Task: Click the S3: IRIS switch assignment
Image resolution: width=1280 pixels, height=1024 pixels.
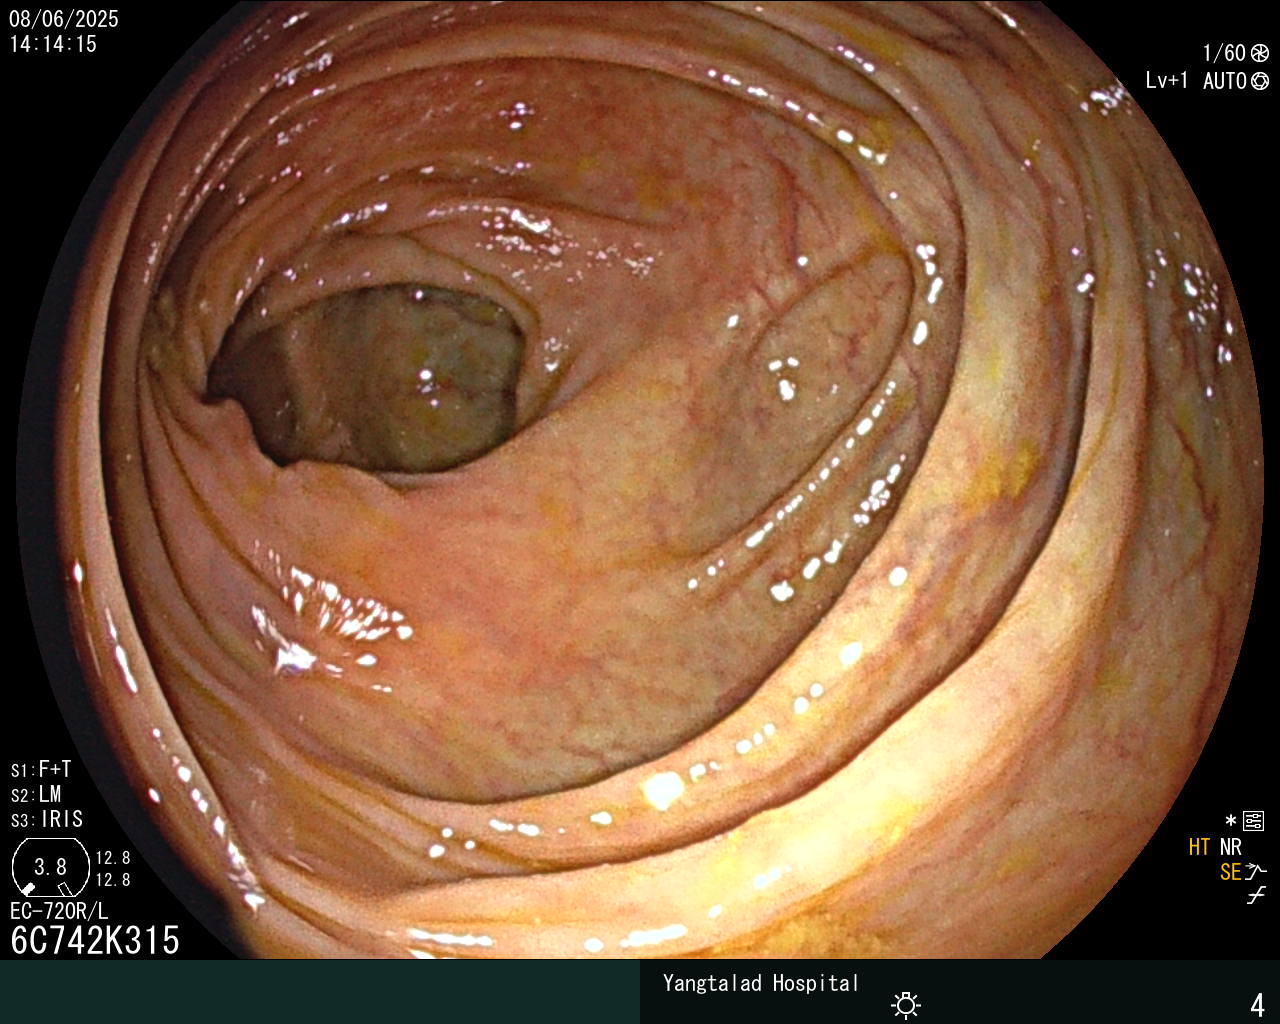Action: [x=47, y=820]
